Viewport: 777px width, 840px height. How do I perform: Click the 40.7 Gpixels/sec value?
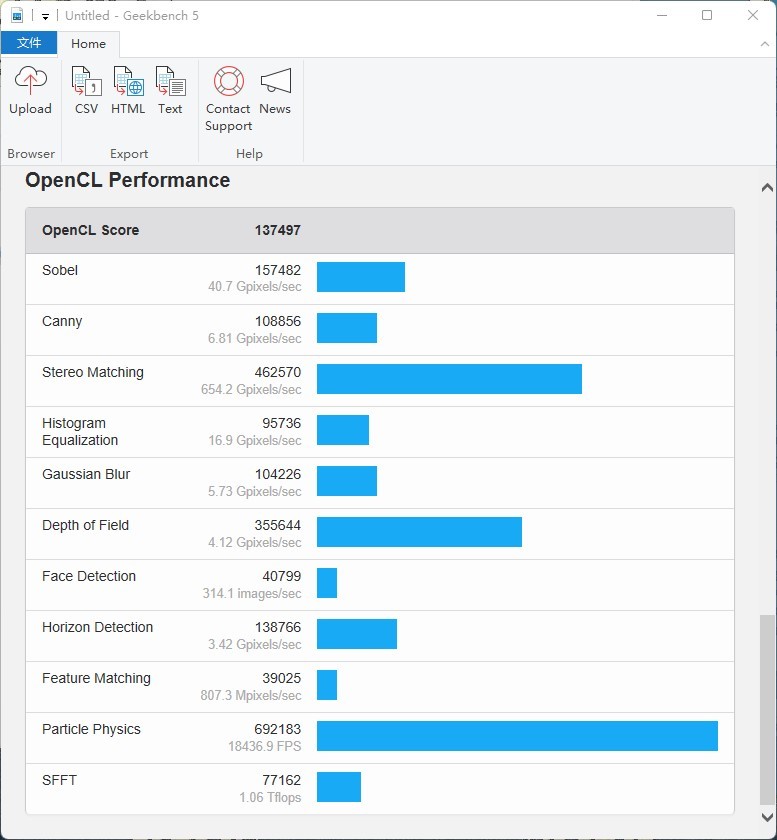tap(255, 287)
